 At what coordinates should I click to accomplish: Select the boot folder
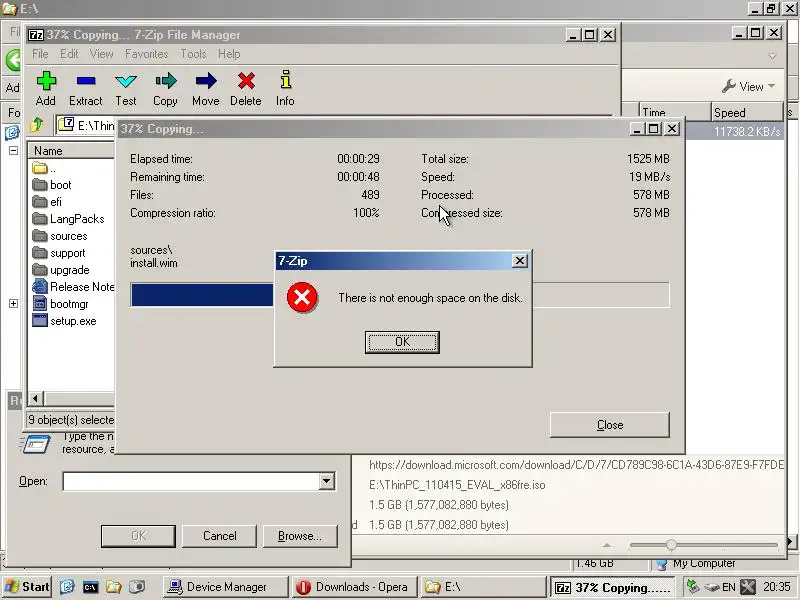[x=52, y=185]
